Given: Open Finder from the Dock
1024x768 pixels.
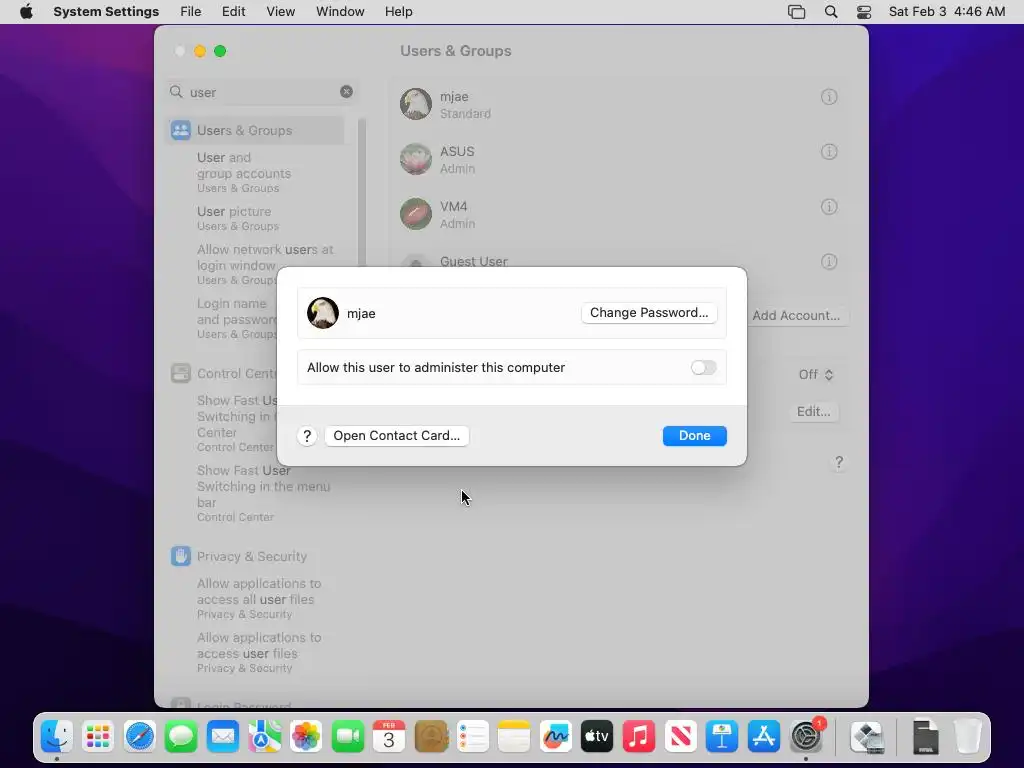Looking at the screenshot, I should pyautogui.click(x=57, y=737).
